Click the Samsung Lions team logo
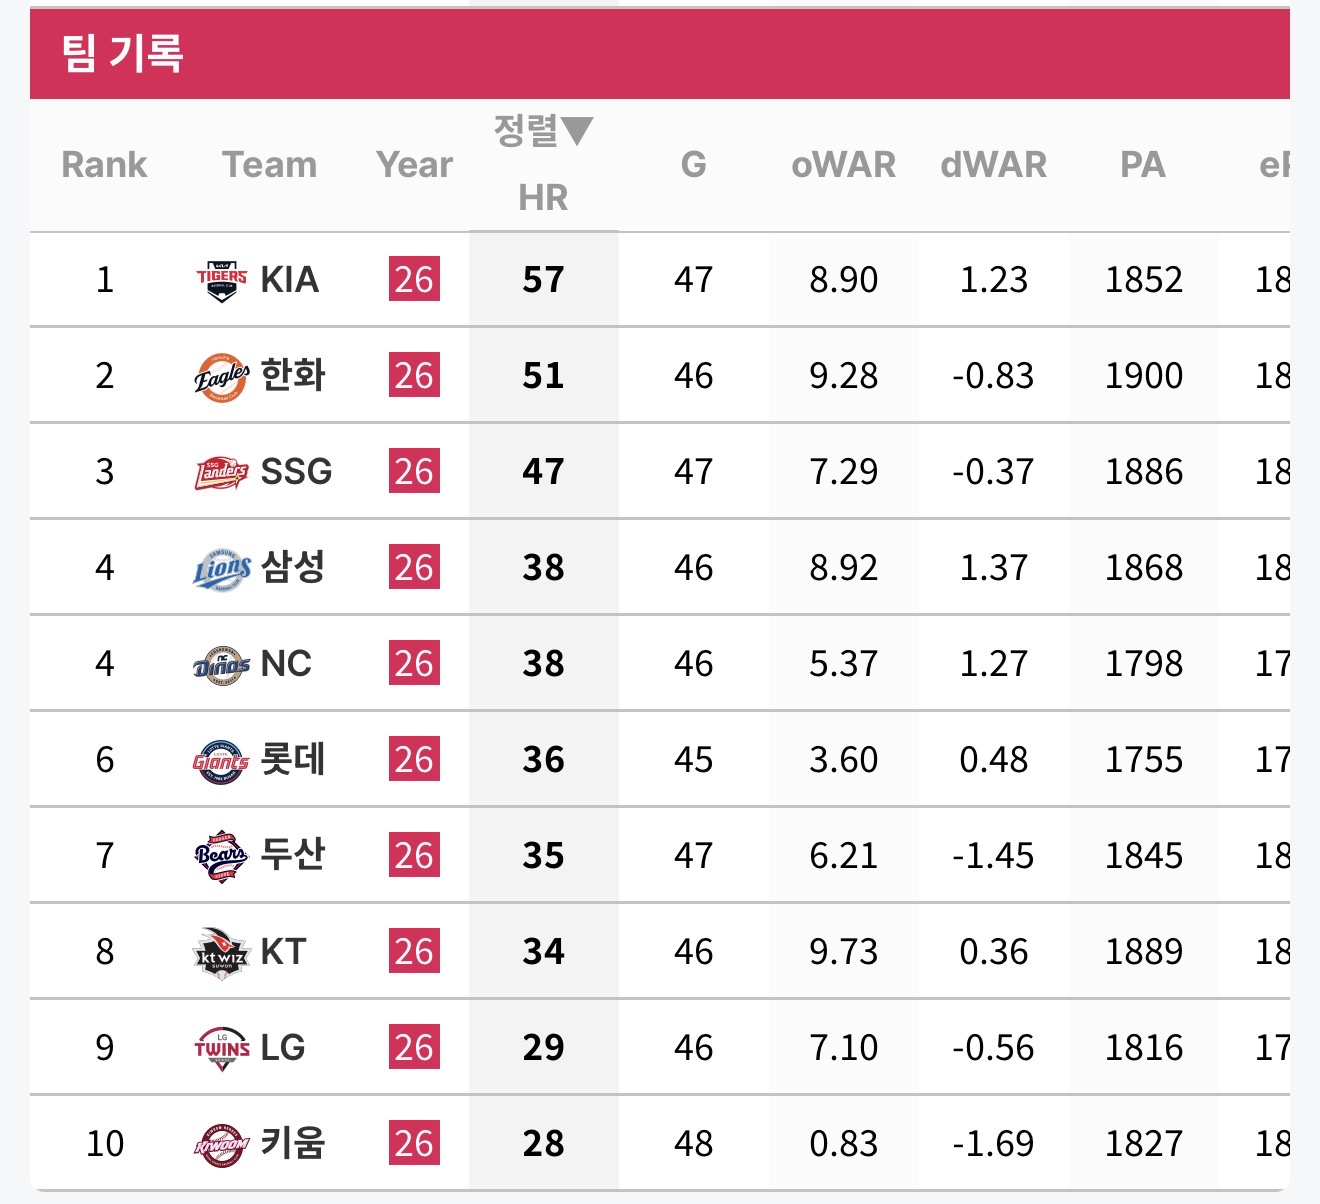This screenshot has width=1320, height=1204. click(x=222, y=568)
